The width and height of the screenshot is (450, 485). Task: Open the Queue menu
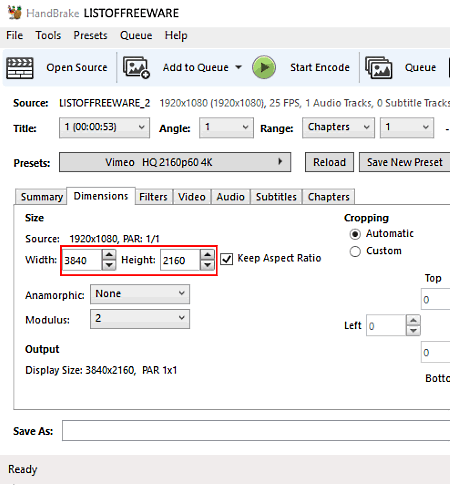tap(136, 35)
